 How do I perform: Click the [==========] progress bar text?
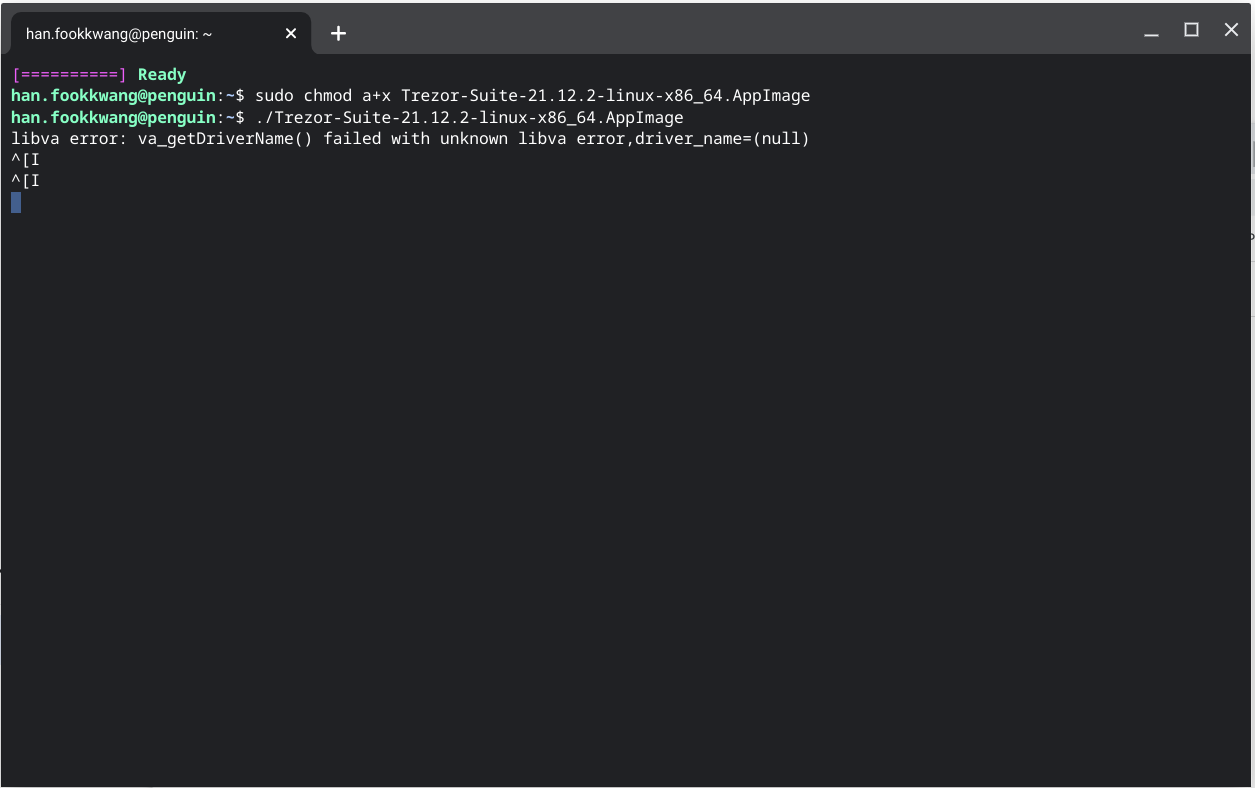point(69,75)
